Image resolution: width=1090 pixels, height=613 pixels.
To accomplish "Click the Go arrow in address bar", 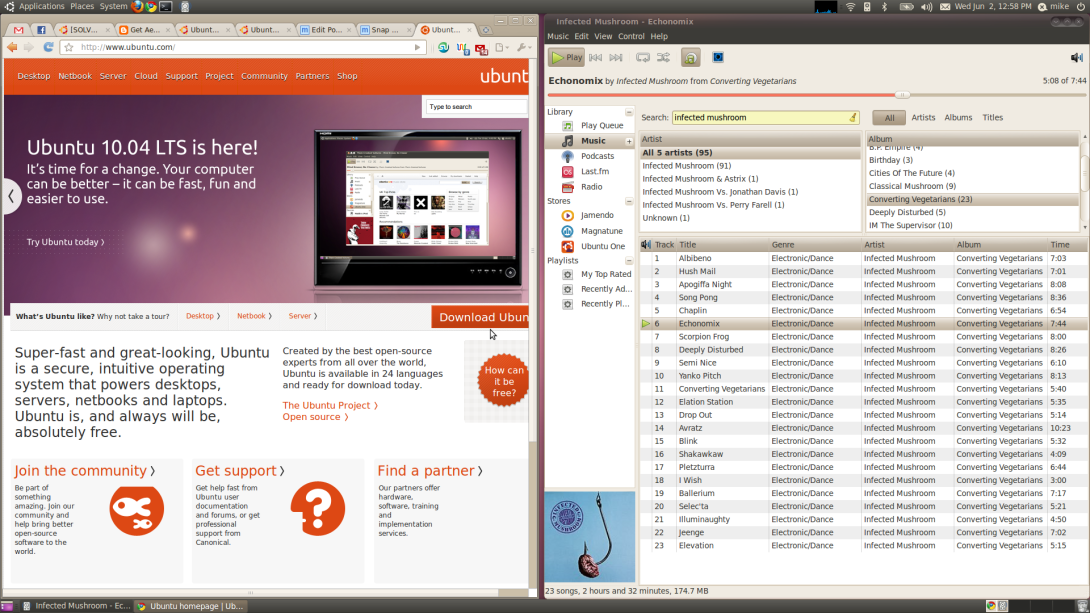I will [417, 47].
